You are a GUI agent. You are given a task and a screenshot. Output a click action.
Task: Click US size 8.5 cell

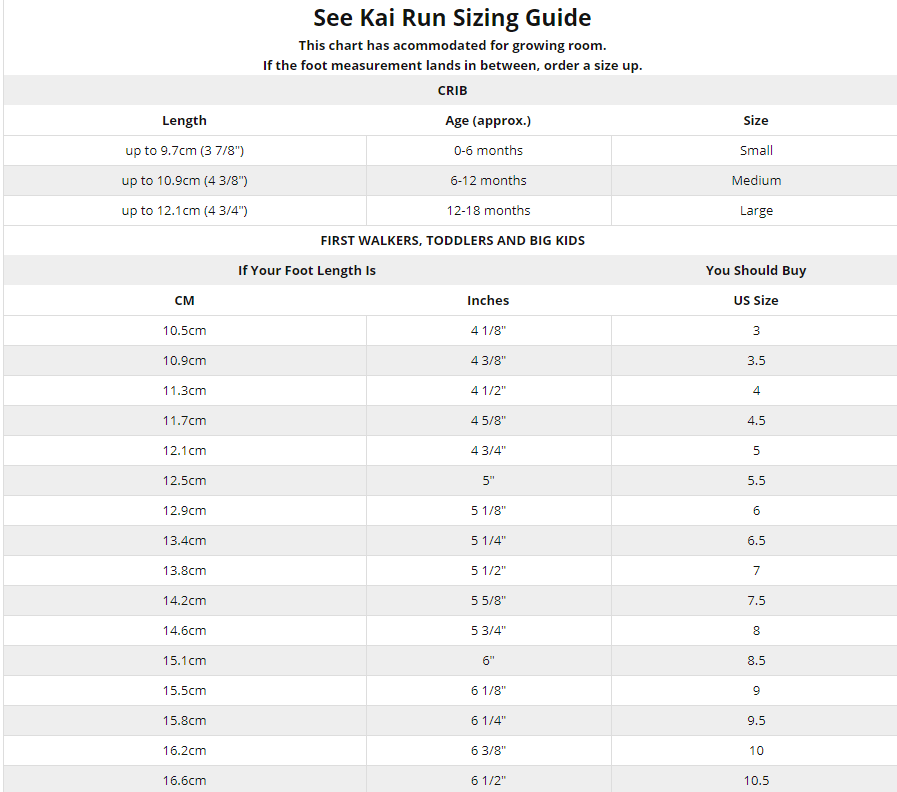point(756,660)
